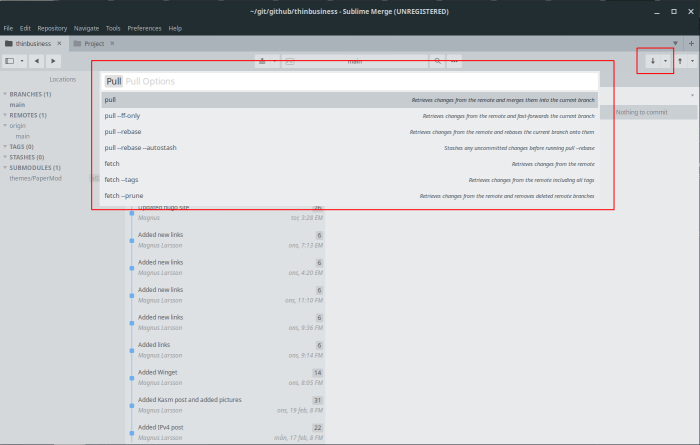Open the Push options dropdown arrow
700x445 pixels.
tap(692, 61)
